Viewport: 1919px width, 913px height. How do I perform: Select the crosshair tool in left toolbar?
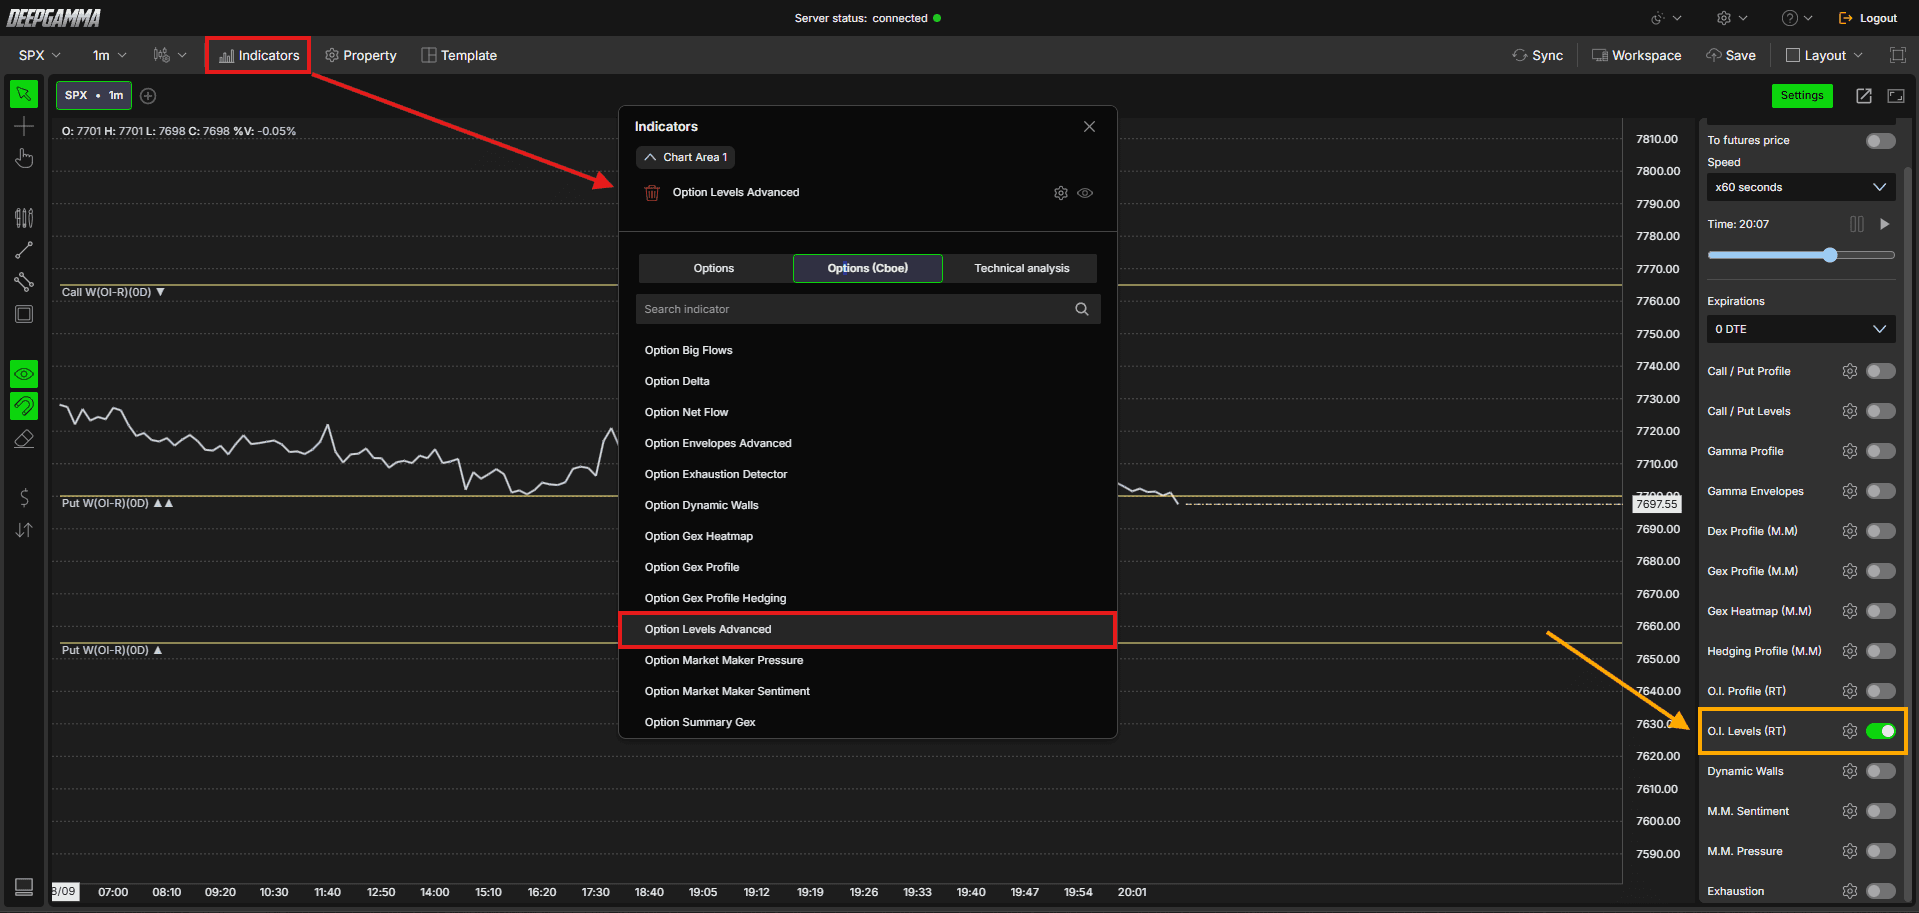click(24, 126)
